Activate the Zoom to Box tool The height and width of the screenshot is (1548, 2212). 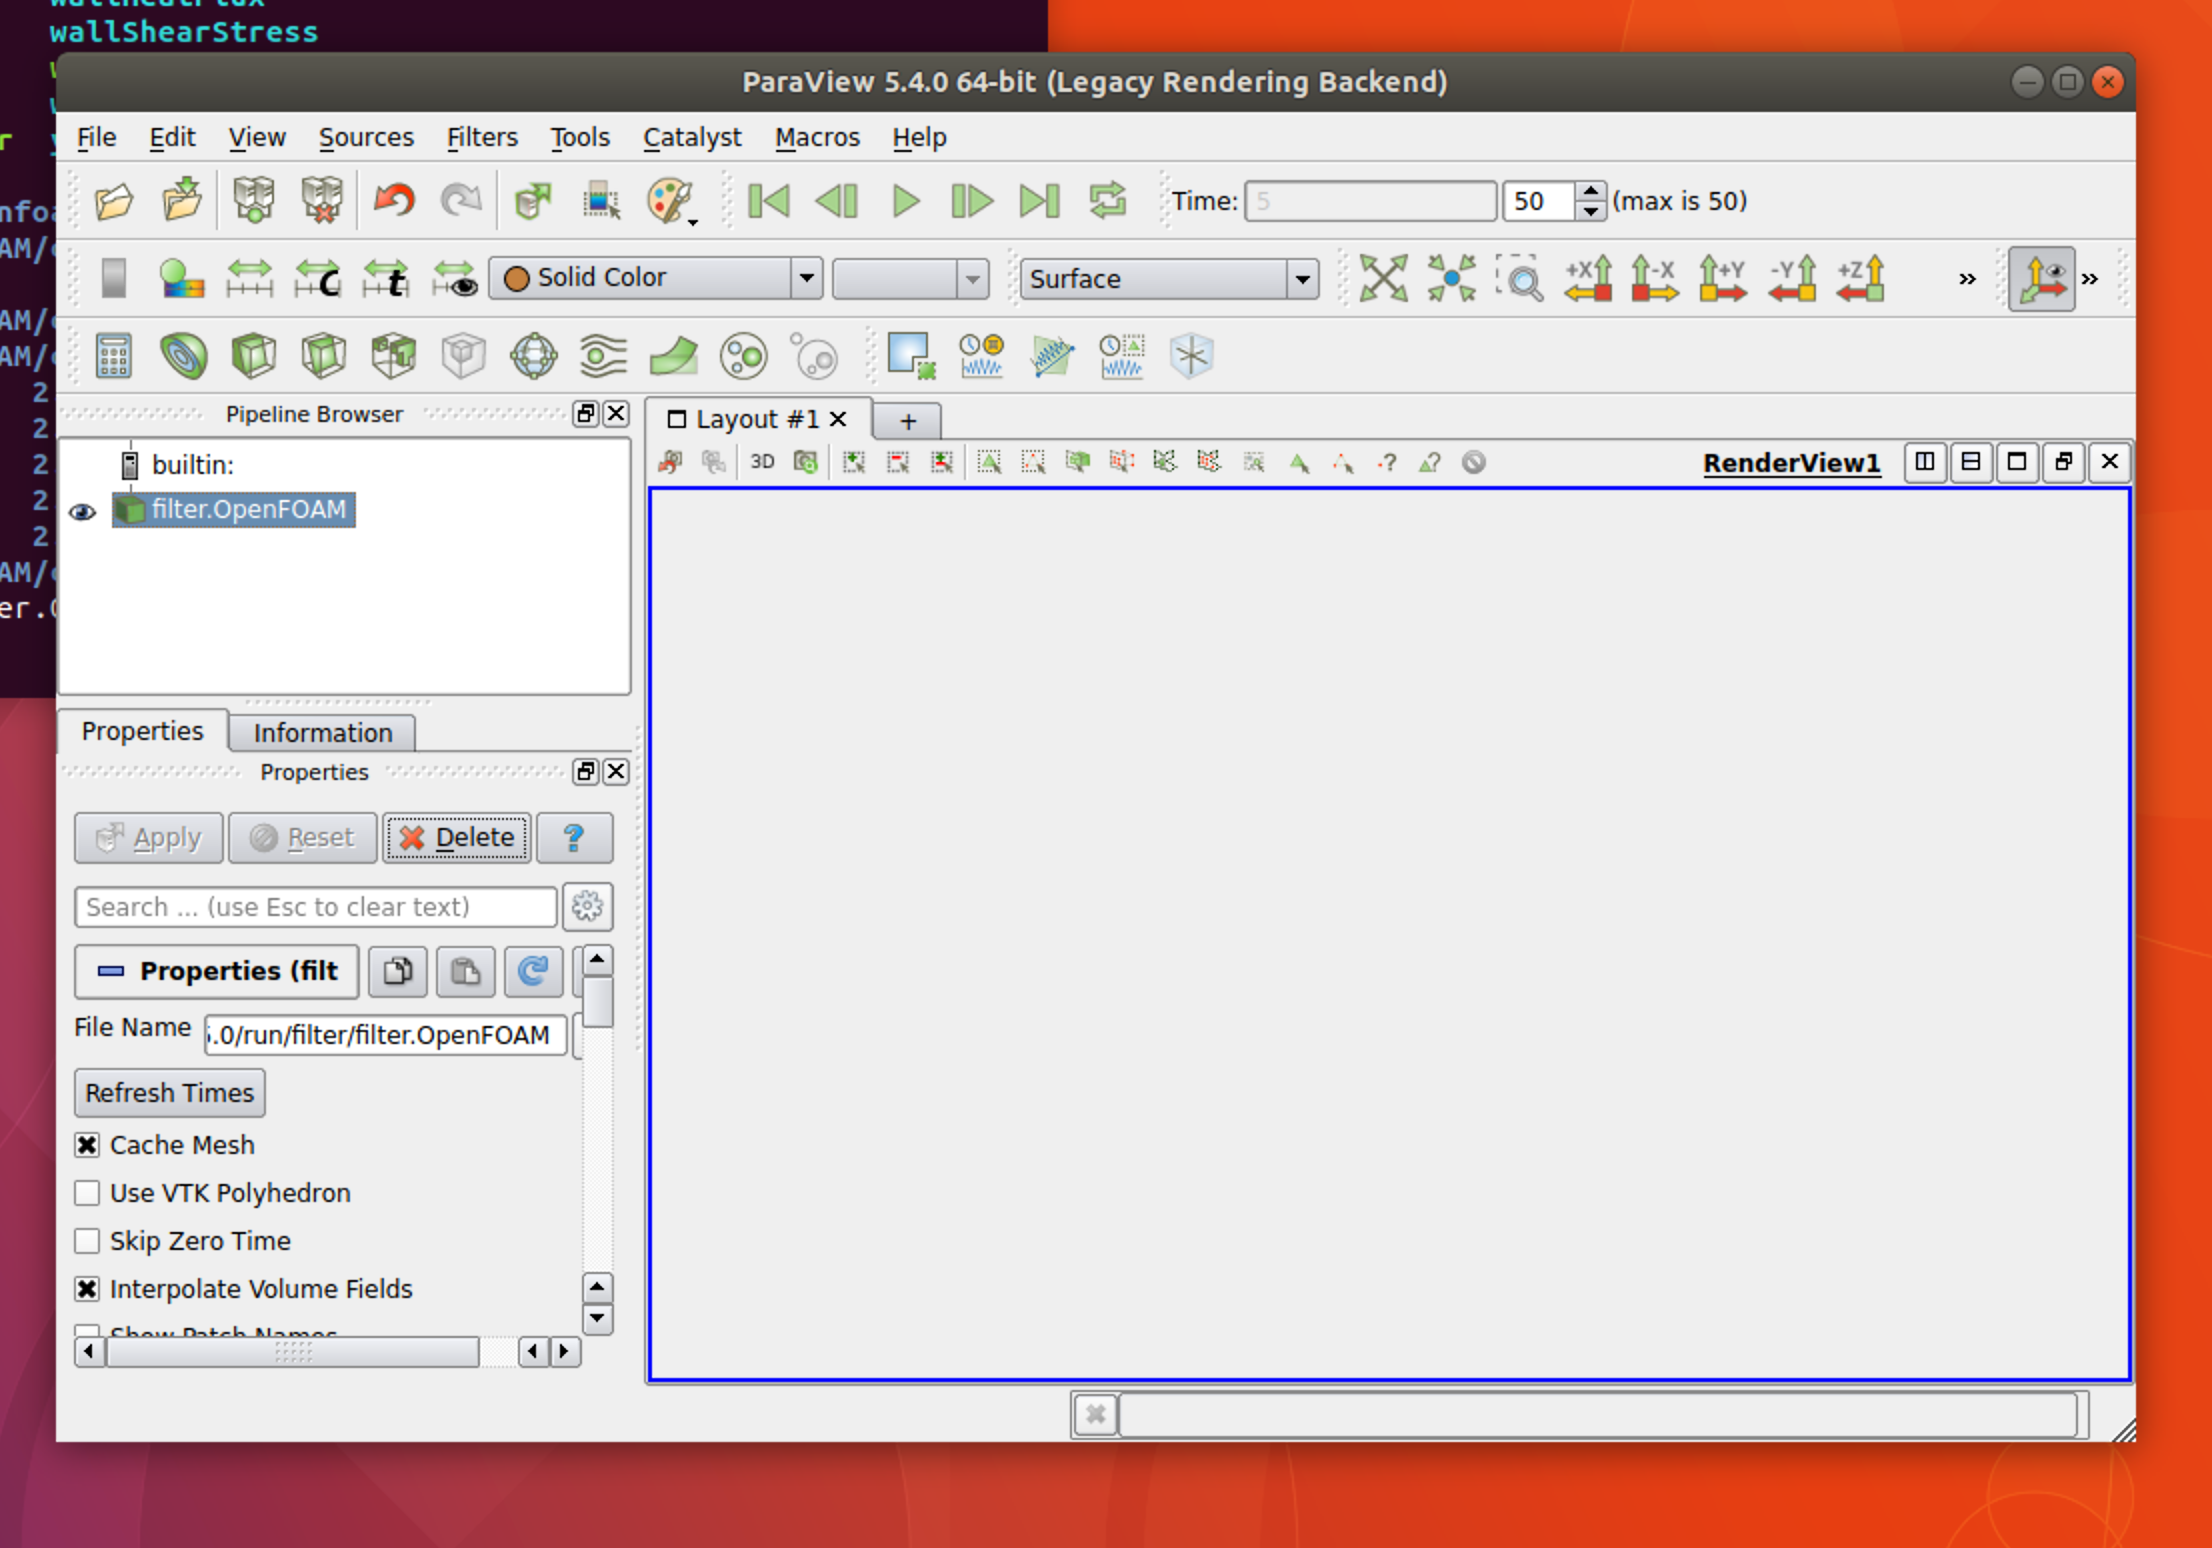(x=1520, y=278)
